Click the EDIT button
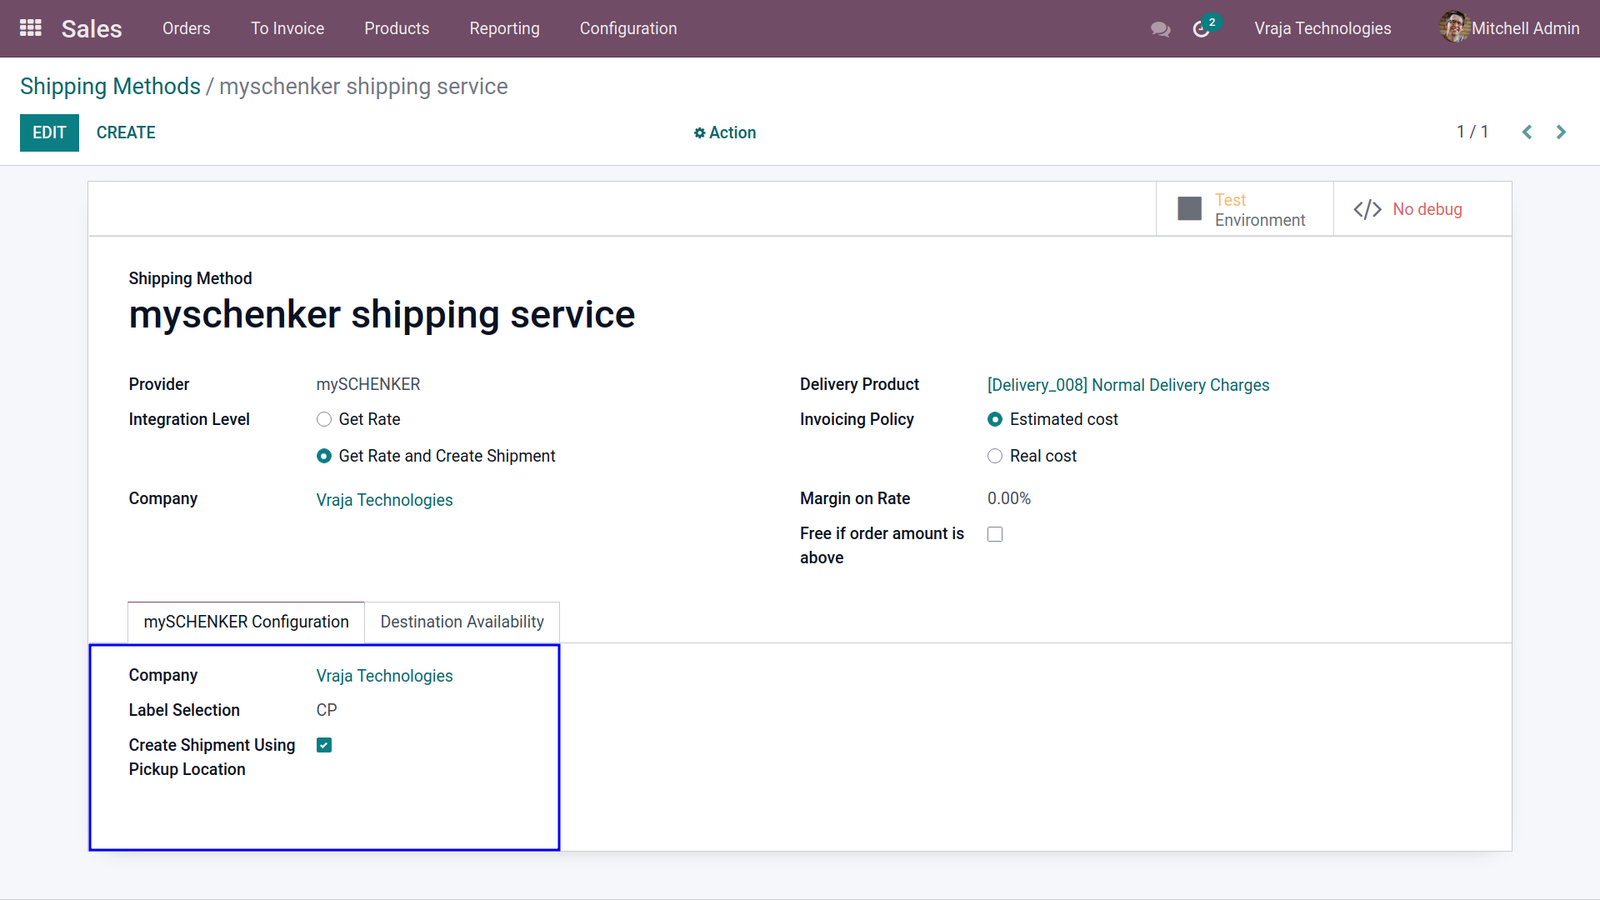 (x=49, y=133)
